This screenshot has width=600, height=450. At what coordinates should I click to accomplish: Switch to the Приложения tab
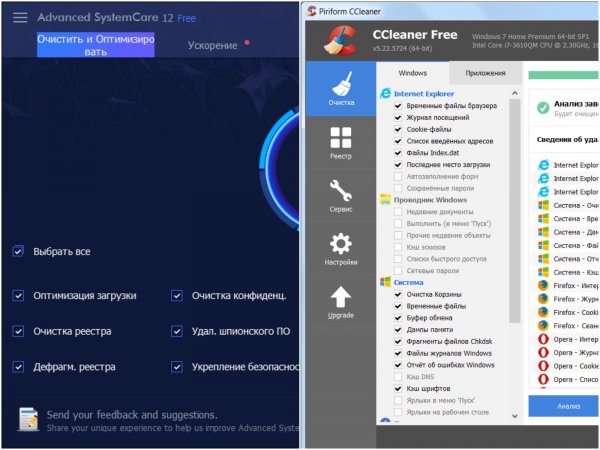(485, 73)
